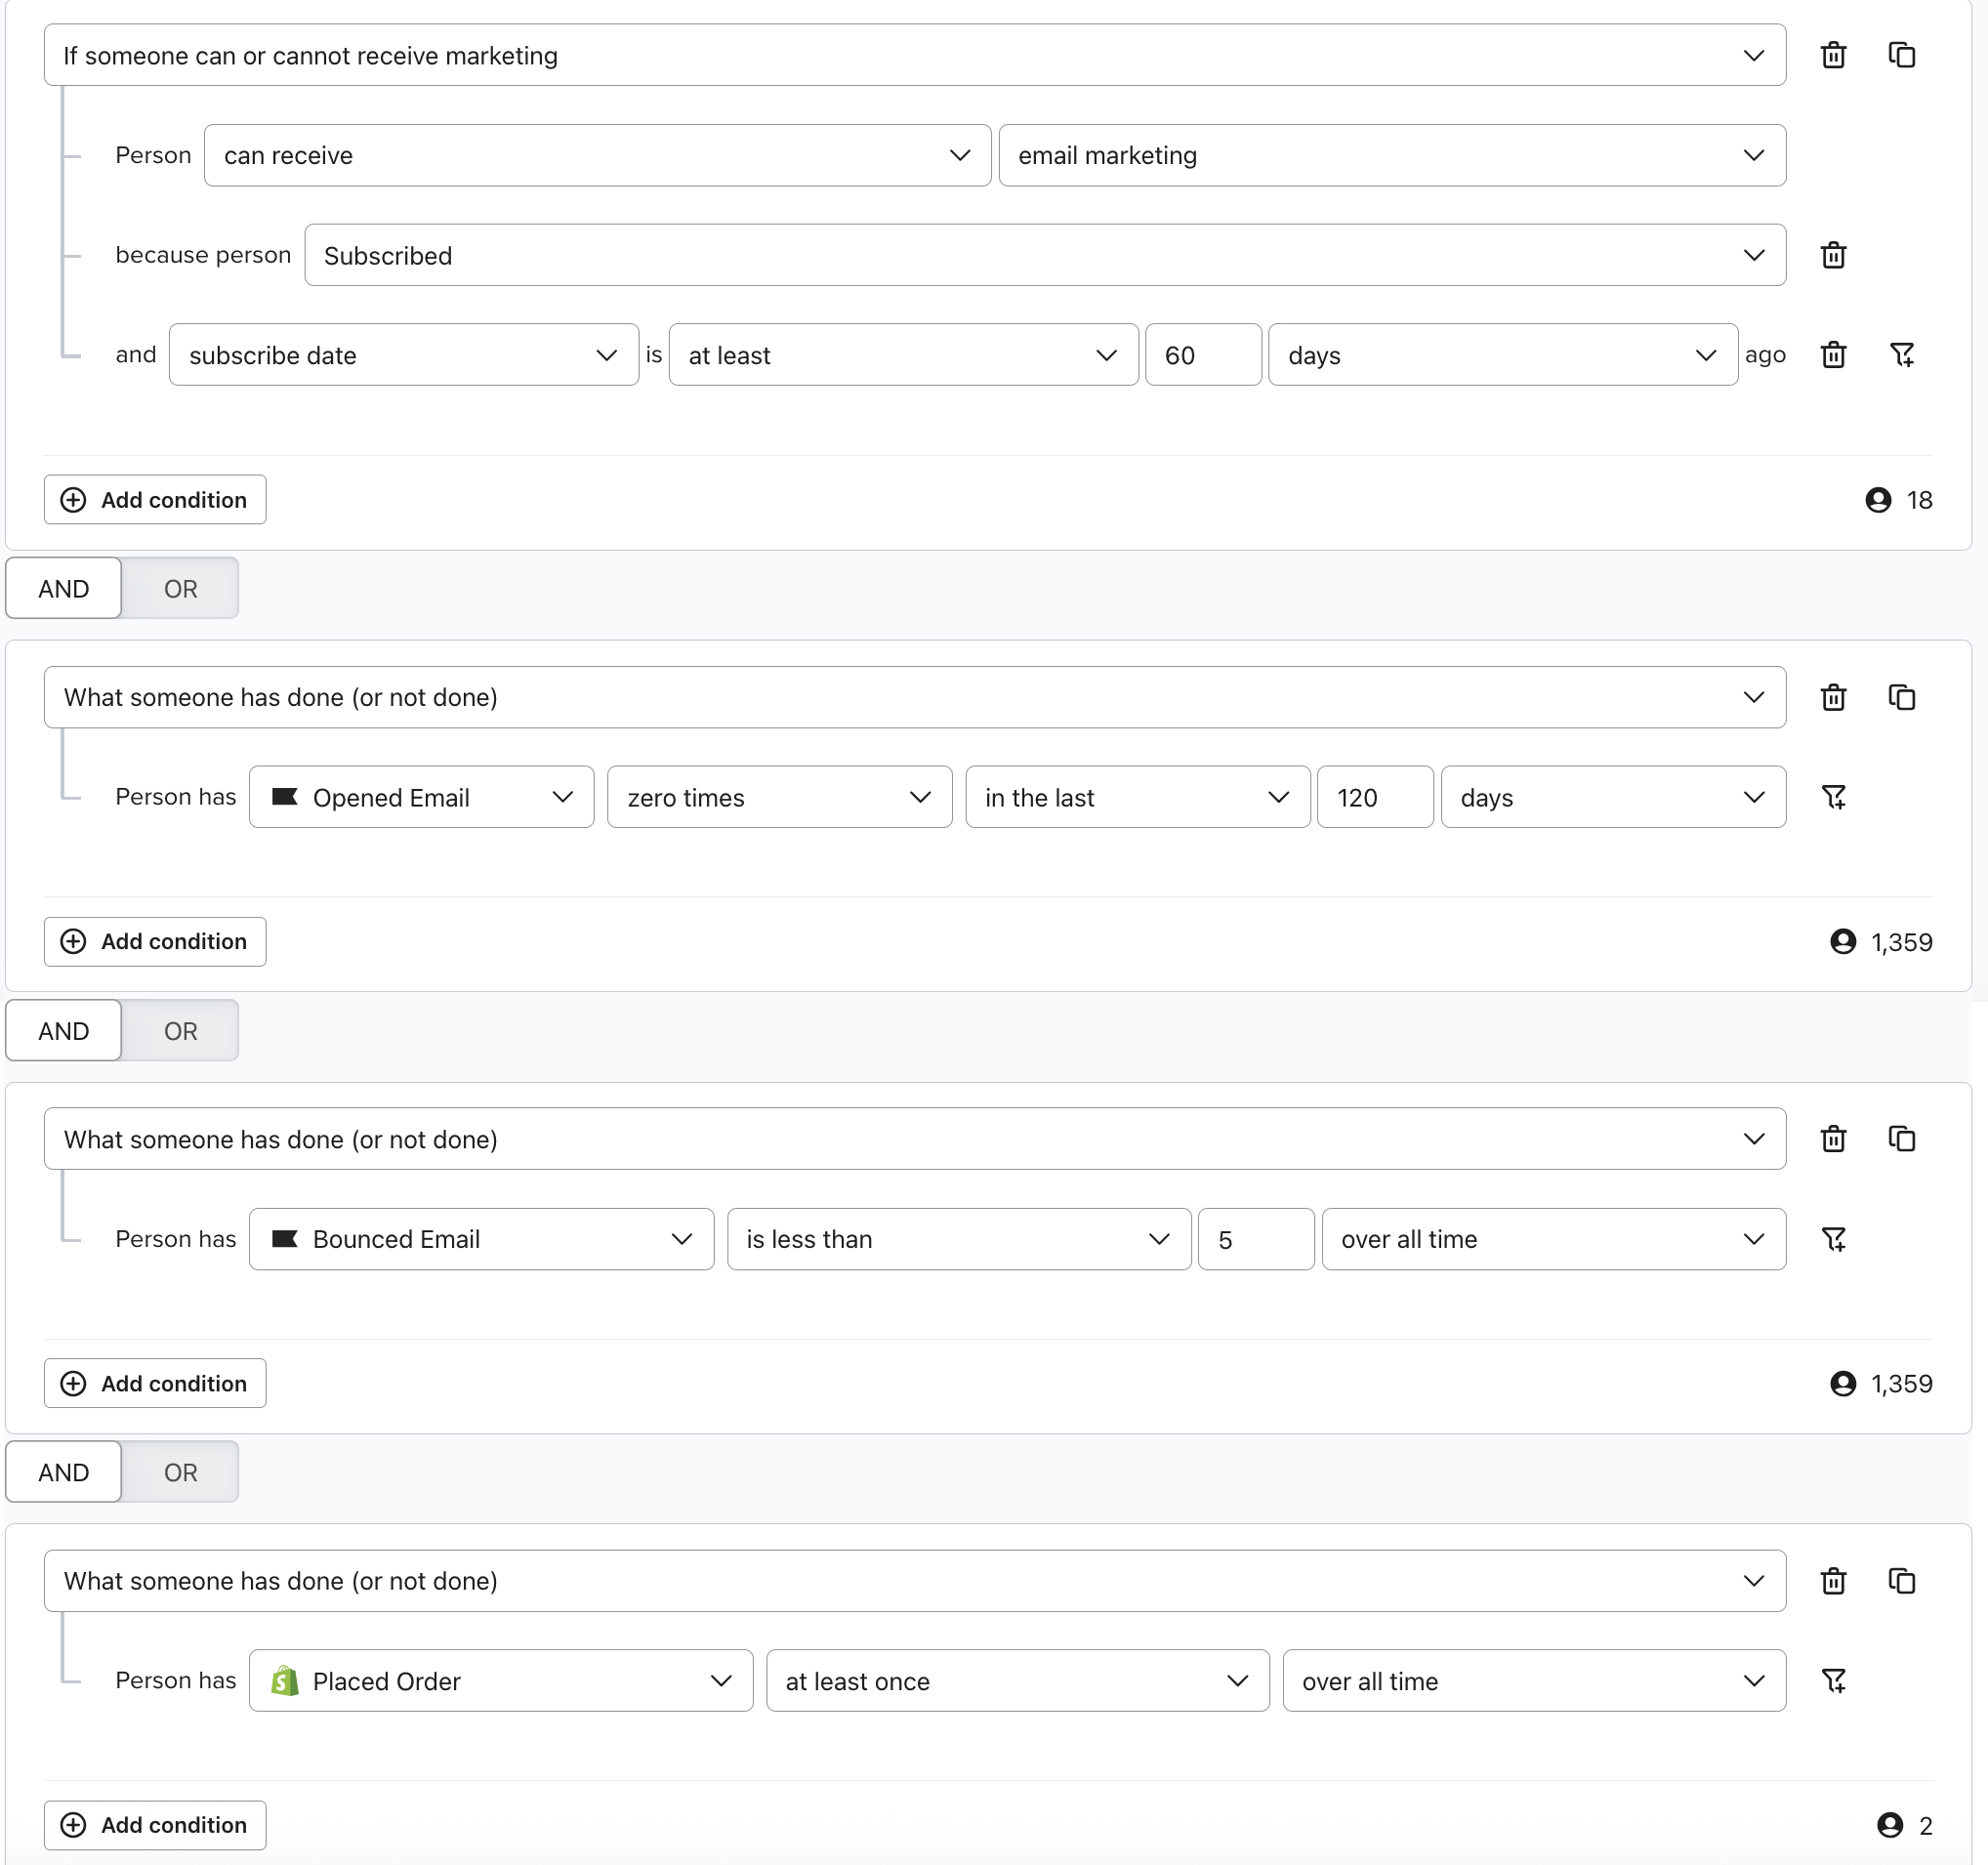Open the 'zero times' frequency dropdown
Image resolution: width=1988 pixels, height=1865 pixels.
[778, 797]
